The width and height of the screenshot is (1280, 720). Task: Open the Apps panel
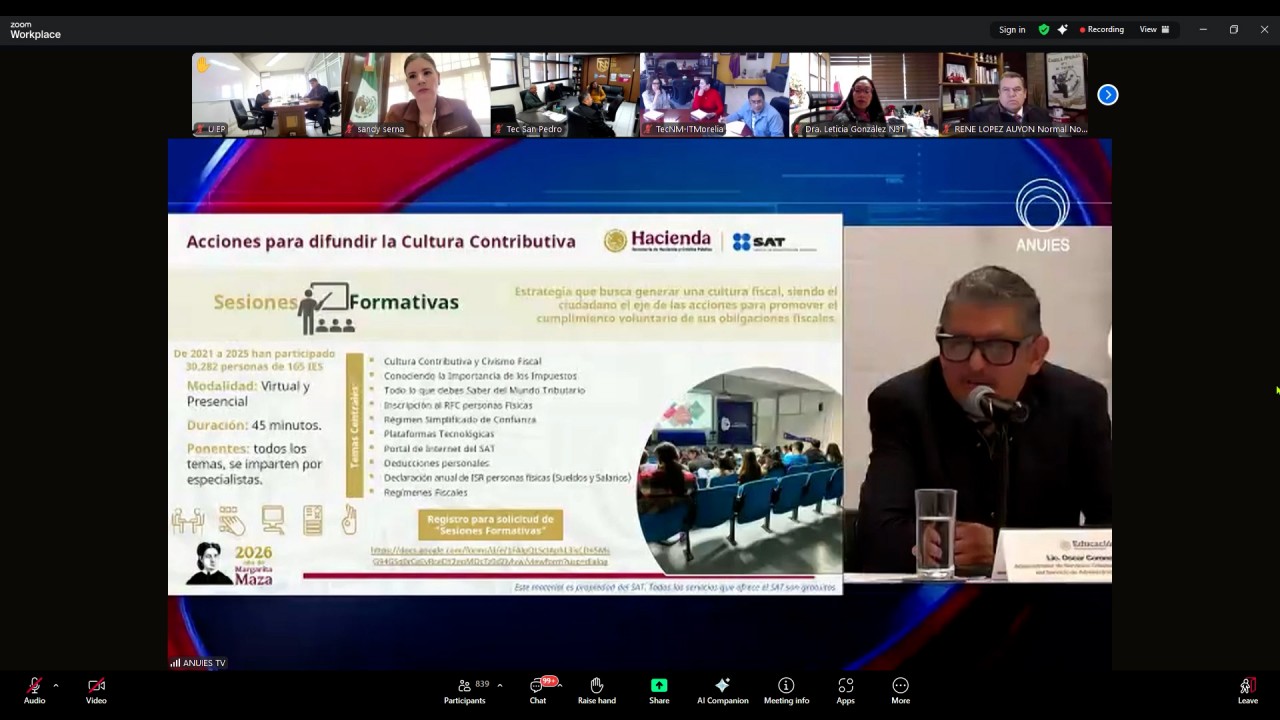845,690
